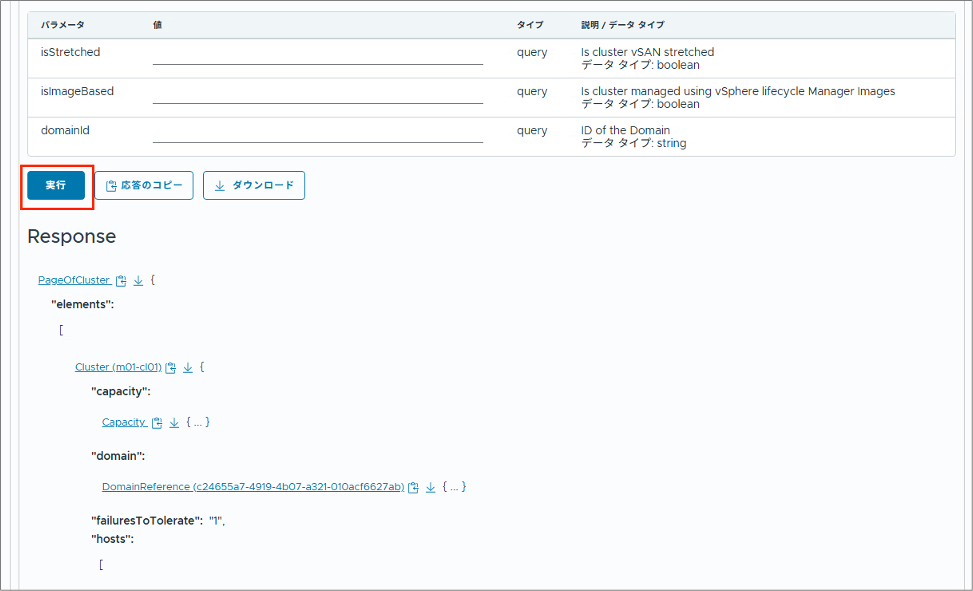Copy DomainReference with clipboard icon

[414, 487]
